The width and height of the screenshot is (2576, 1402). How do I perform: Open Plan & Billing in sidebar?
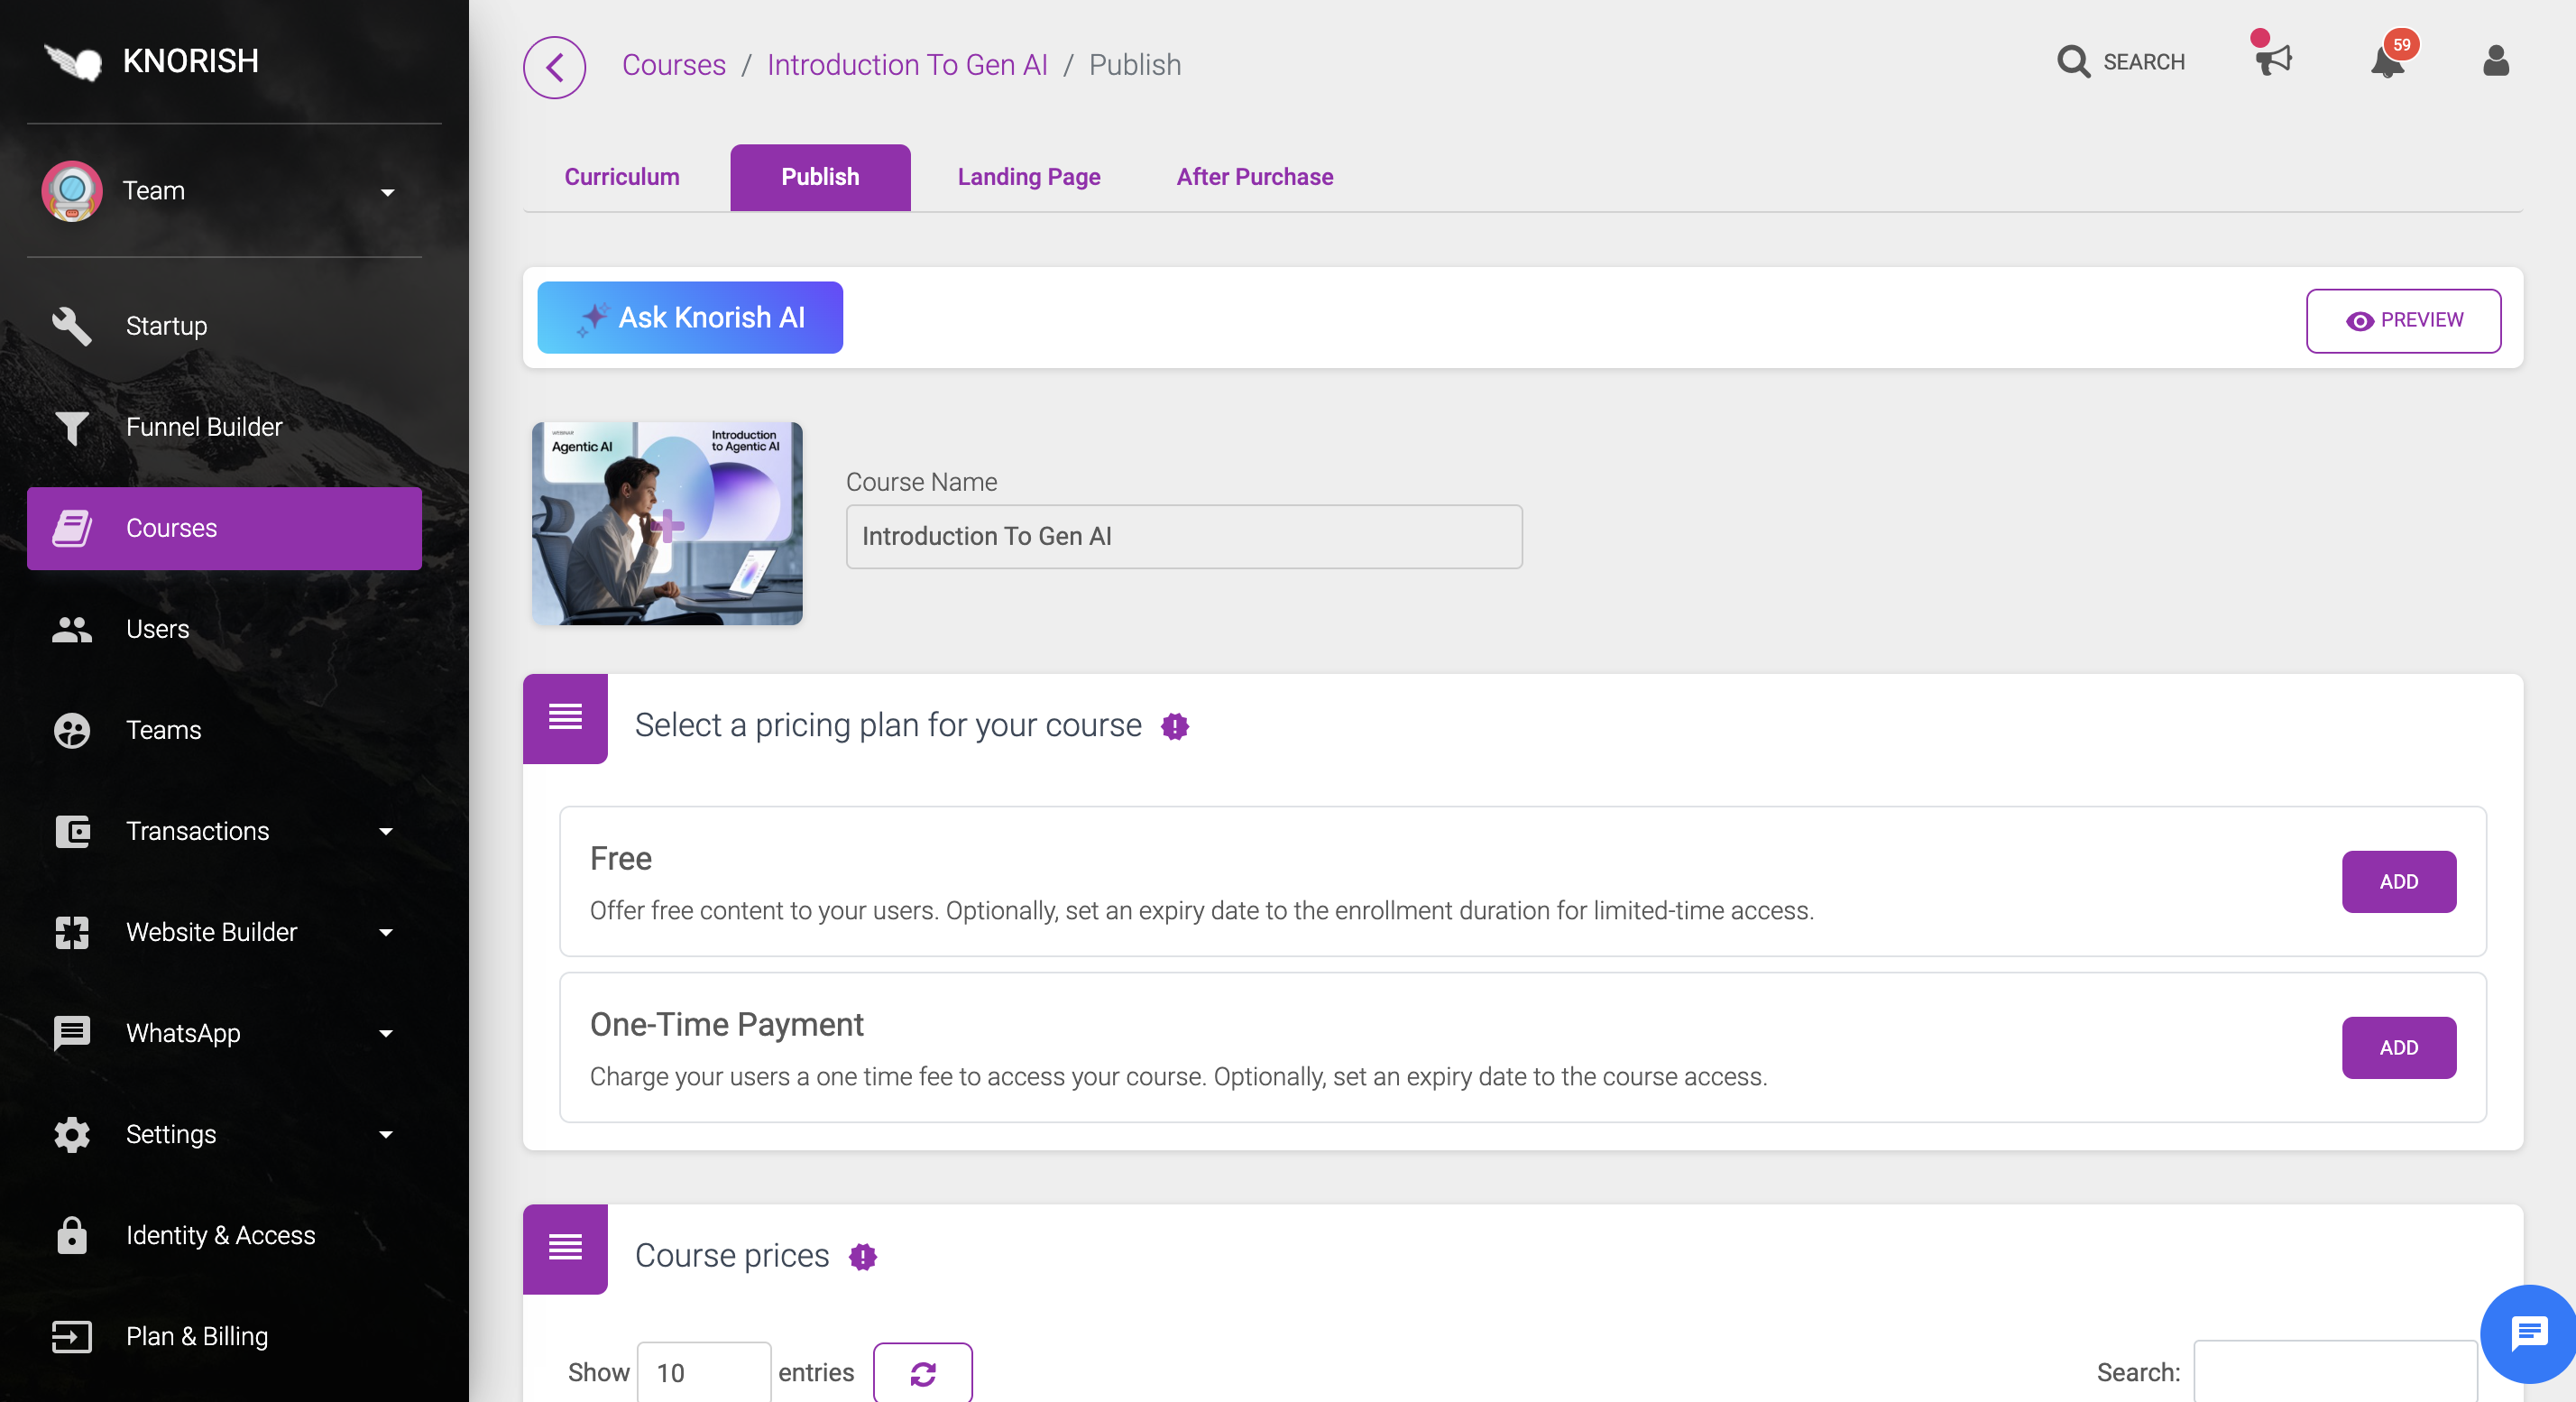pos(224,1336)
